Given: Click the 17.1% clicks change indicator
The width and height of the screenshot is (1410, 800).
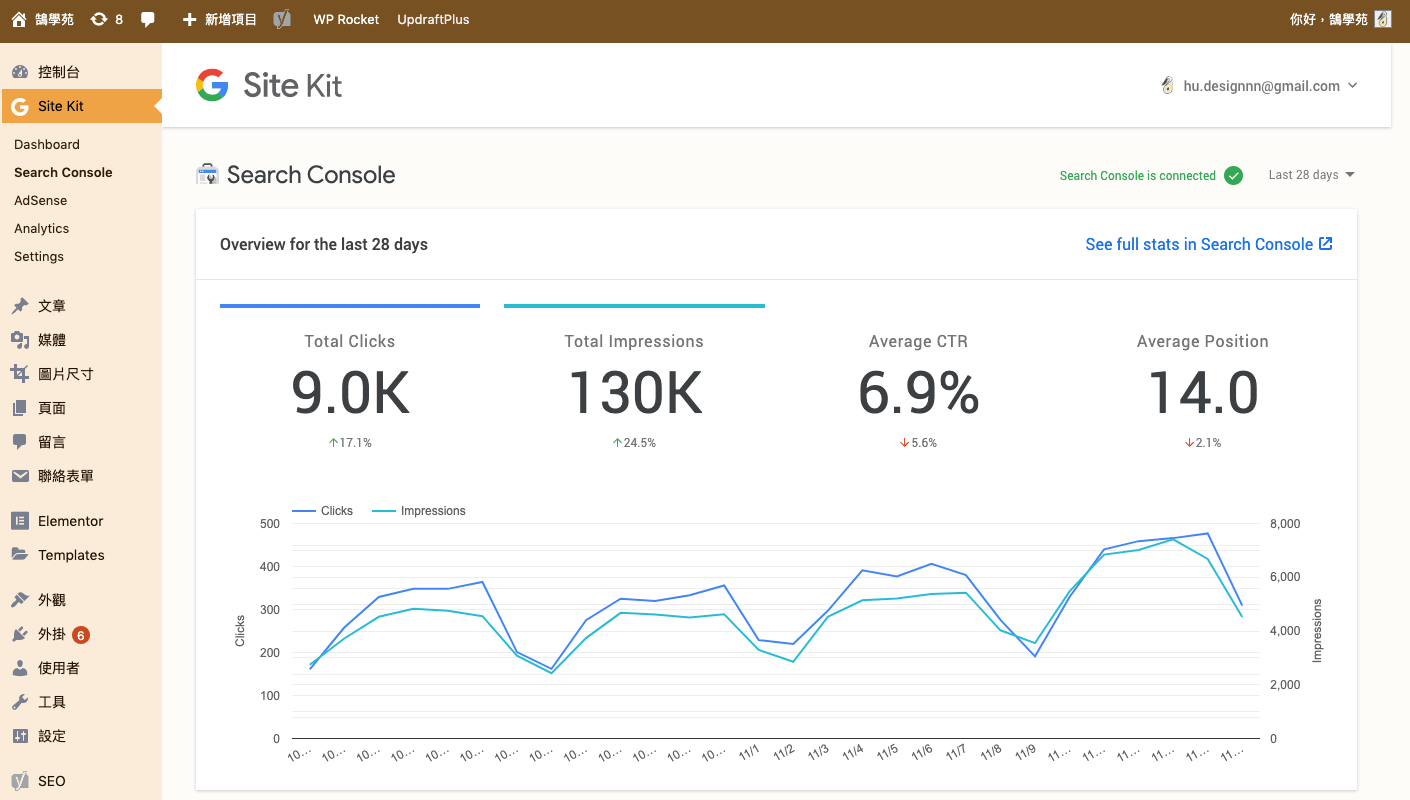Looking at the screenshot, I should (x=350, y=443).
